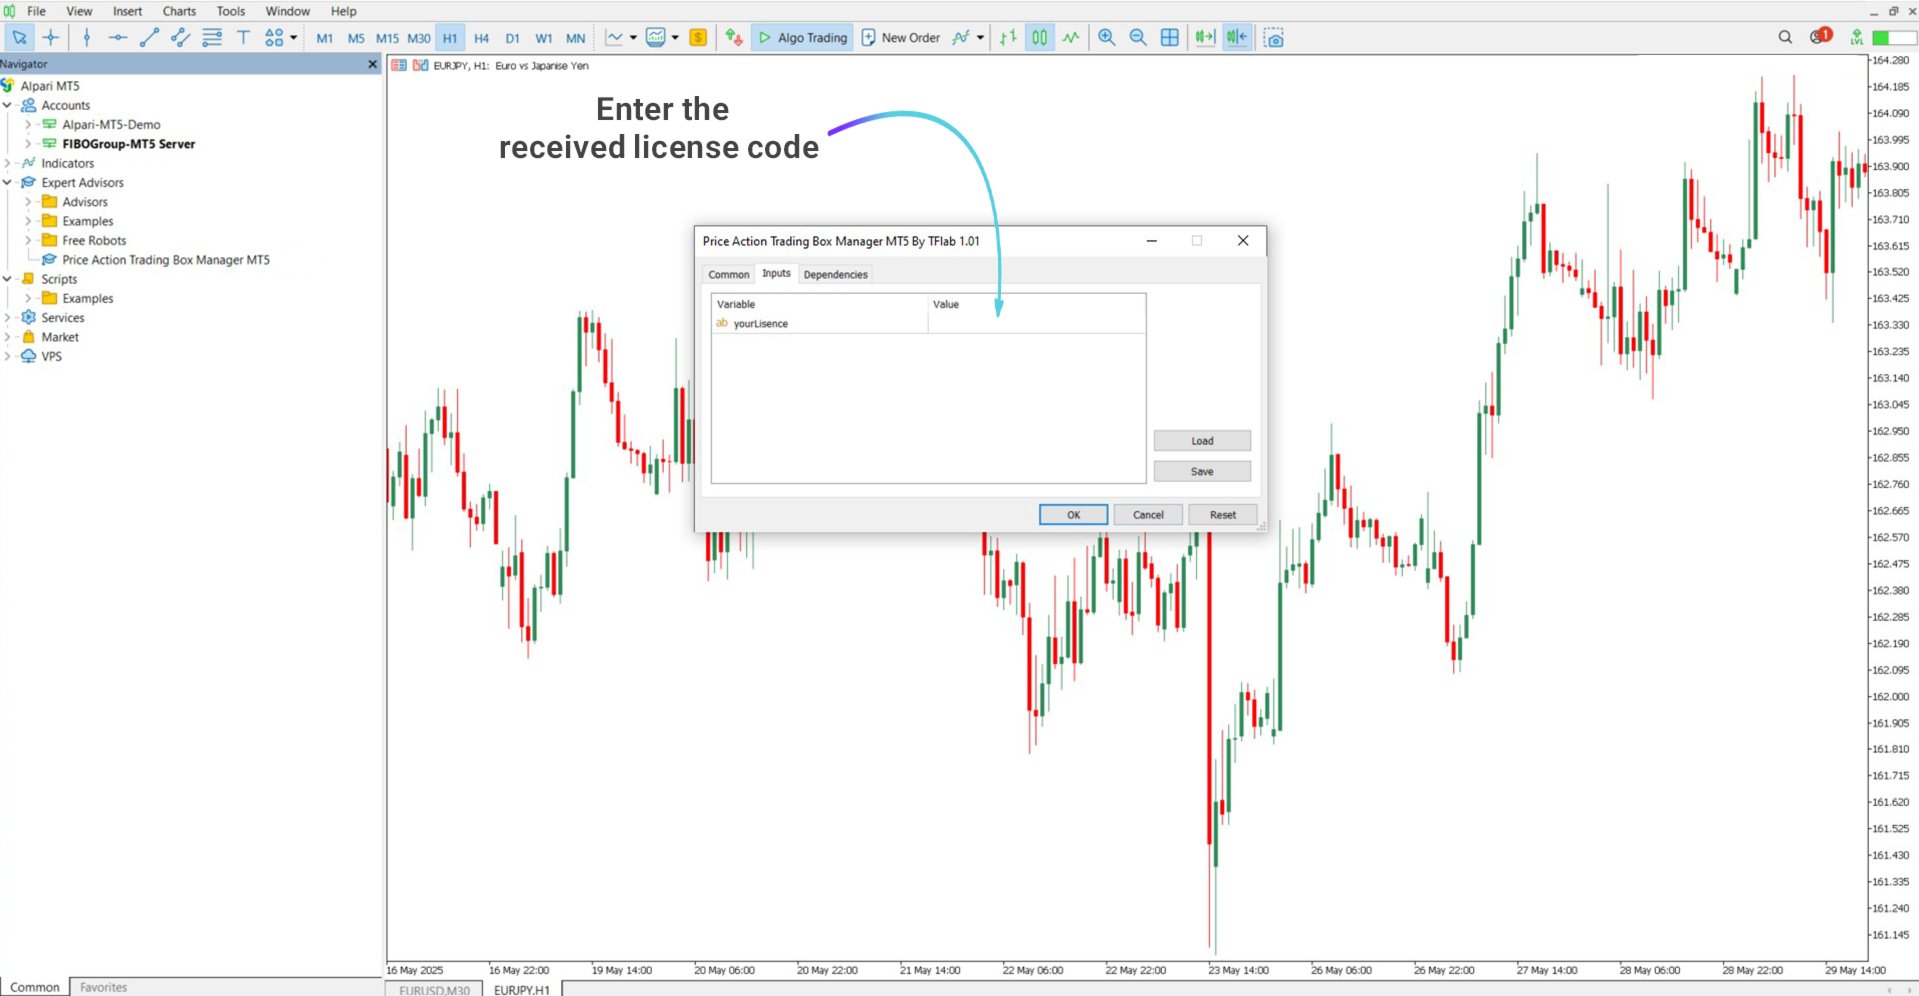The width and height of the screenshot is (1919, 996).
Task: Select Price Action Trading Box Manager MT5
Action: coord(165,260)
